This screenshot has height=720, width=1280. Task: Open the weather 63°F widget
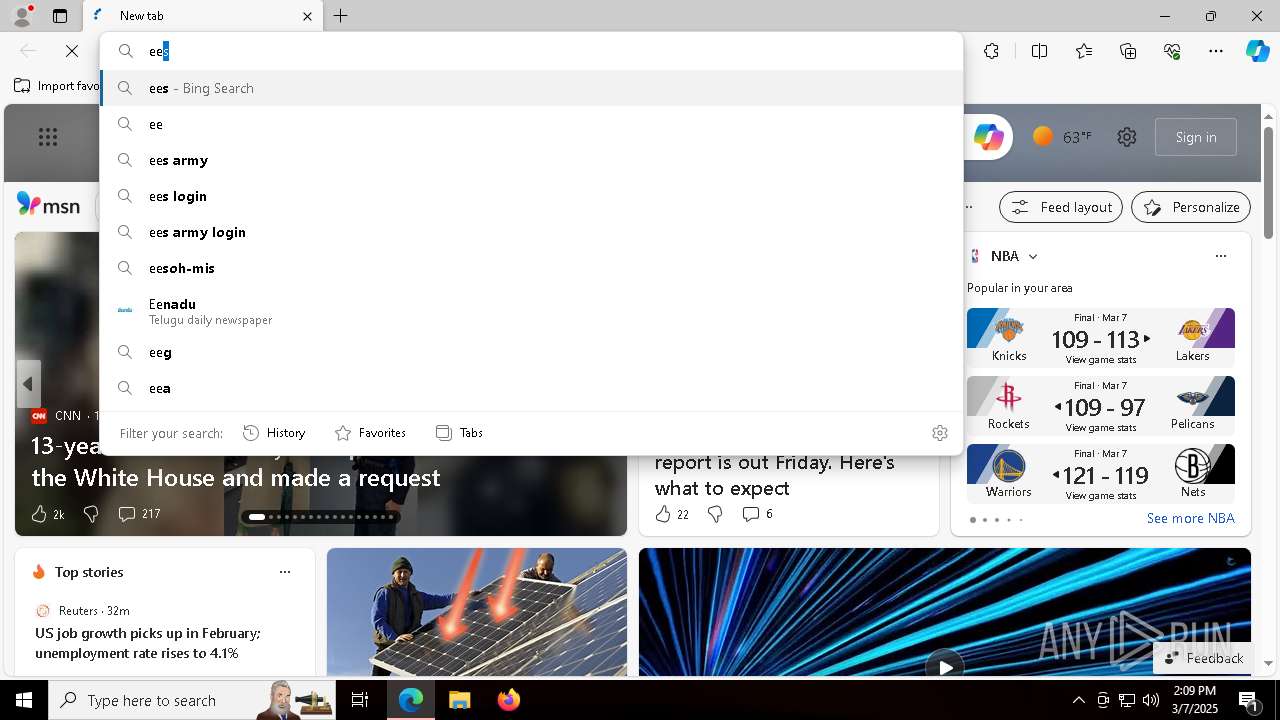1063,137
